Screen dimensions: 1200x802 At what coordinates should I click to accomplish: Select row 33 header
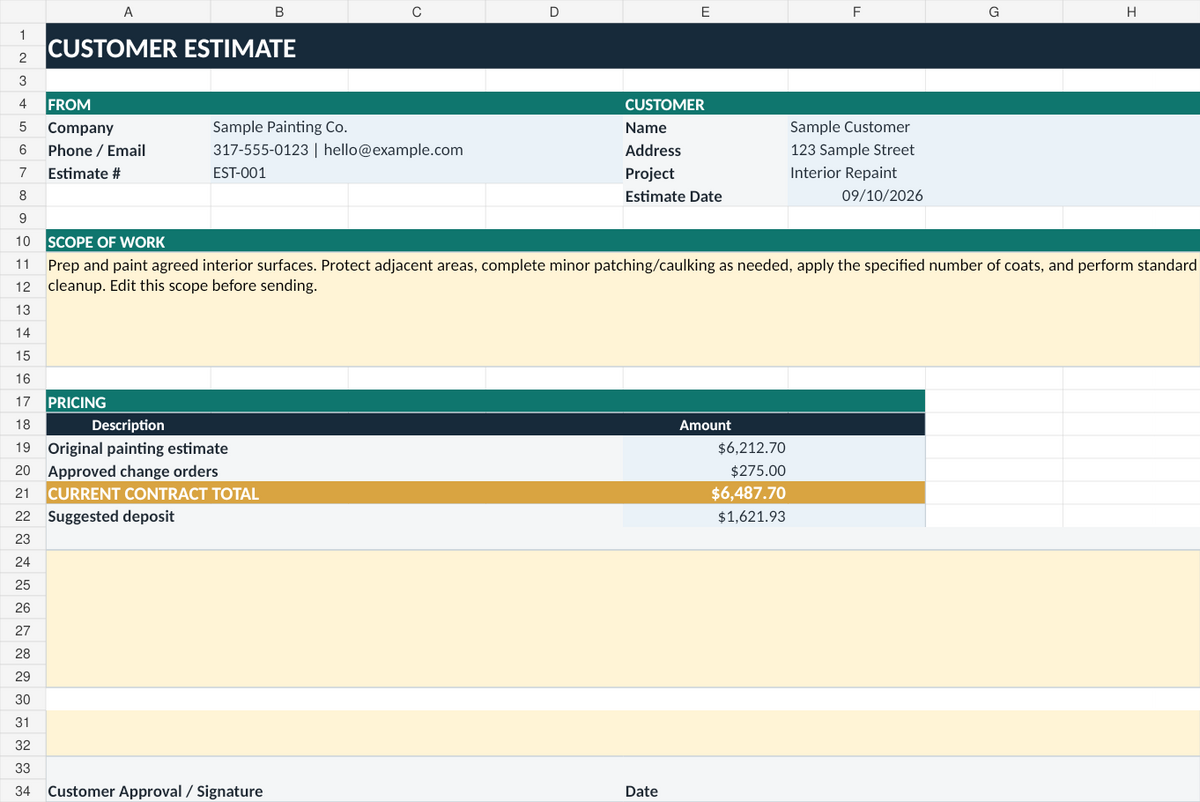[22, 768]
